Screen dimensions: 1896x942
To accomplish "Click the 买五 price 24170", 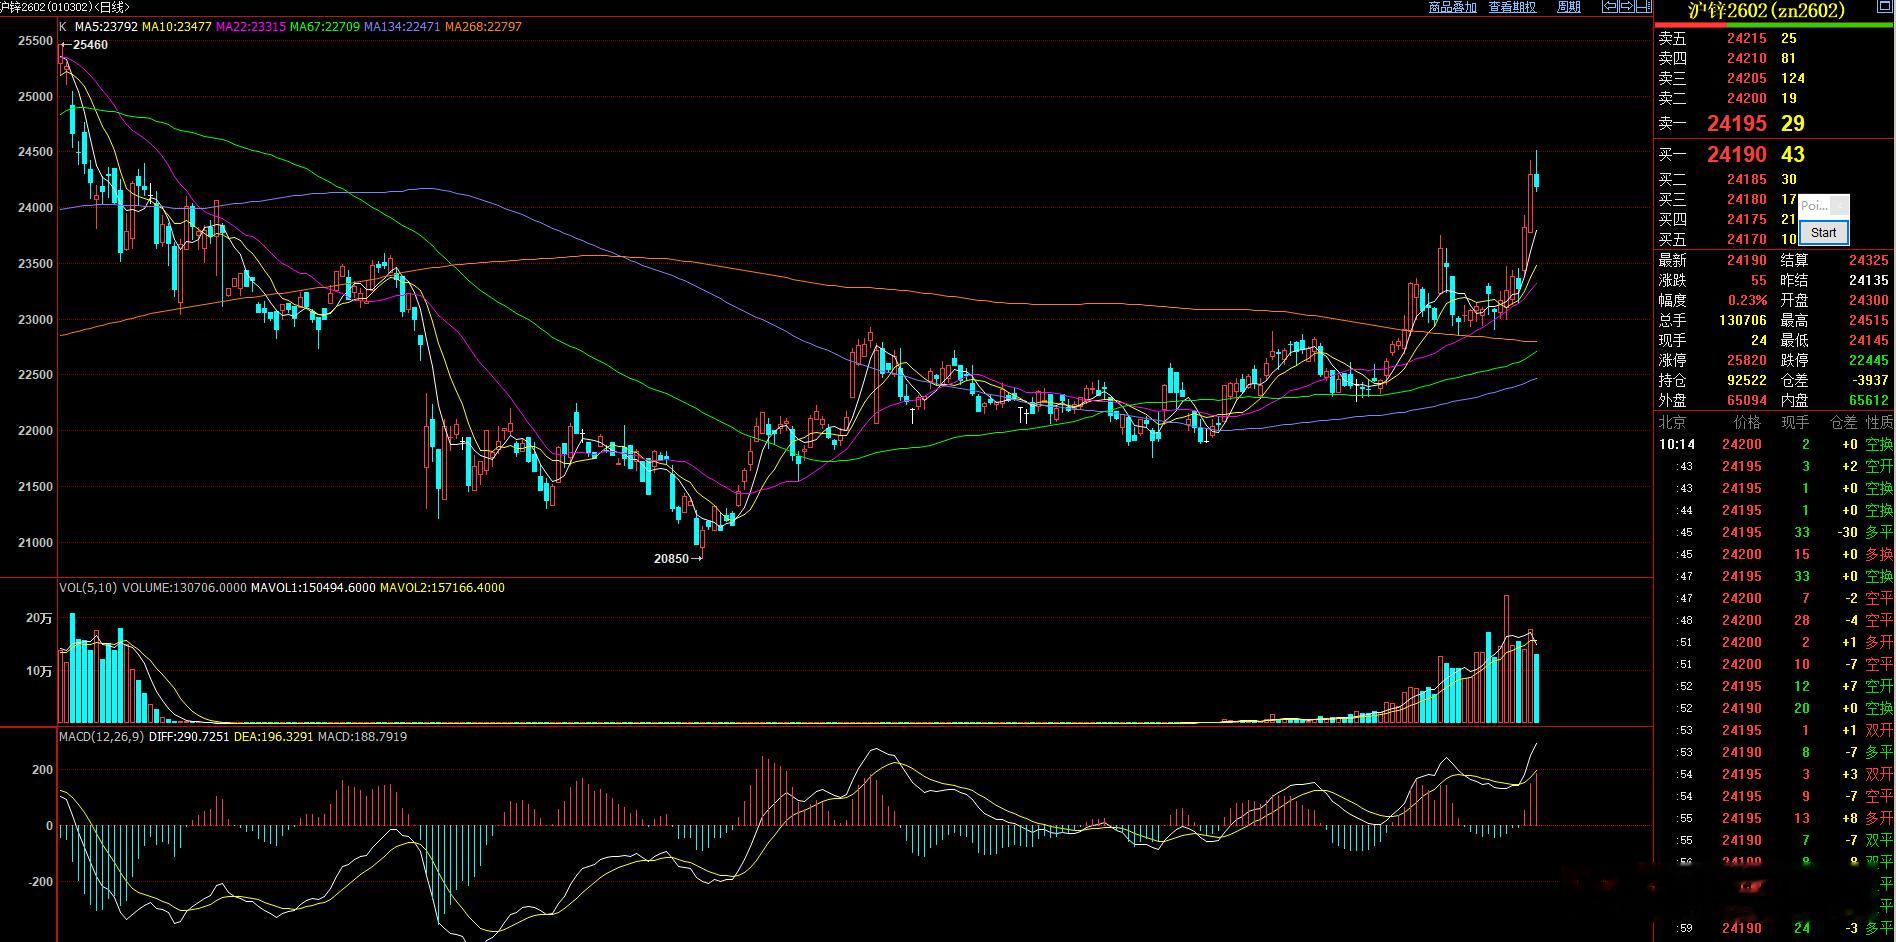I will point(1747,240).
